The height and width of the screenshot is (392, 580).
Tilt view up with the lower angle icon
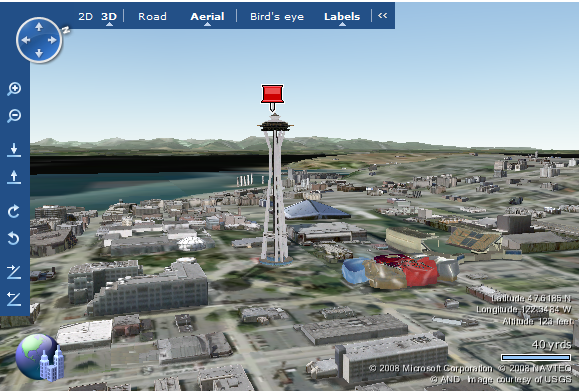tap(14, 299)
